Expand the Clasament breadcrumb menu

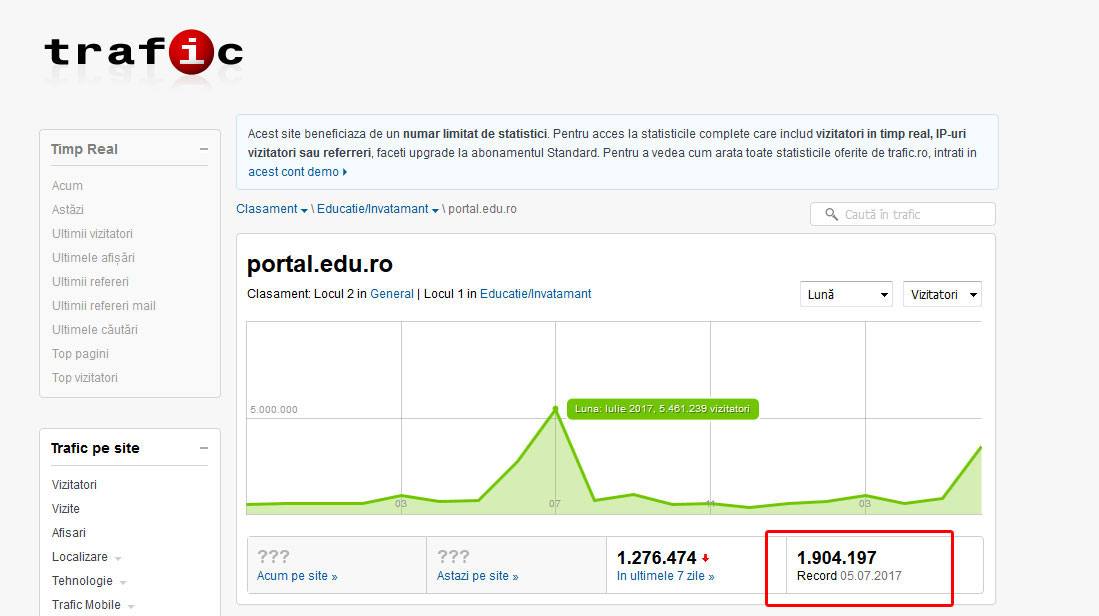click(272, 209)
